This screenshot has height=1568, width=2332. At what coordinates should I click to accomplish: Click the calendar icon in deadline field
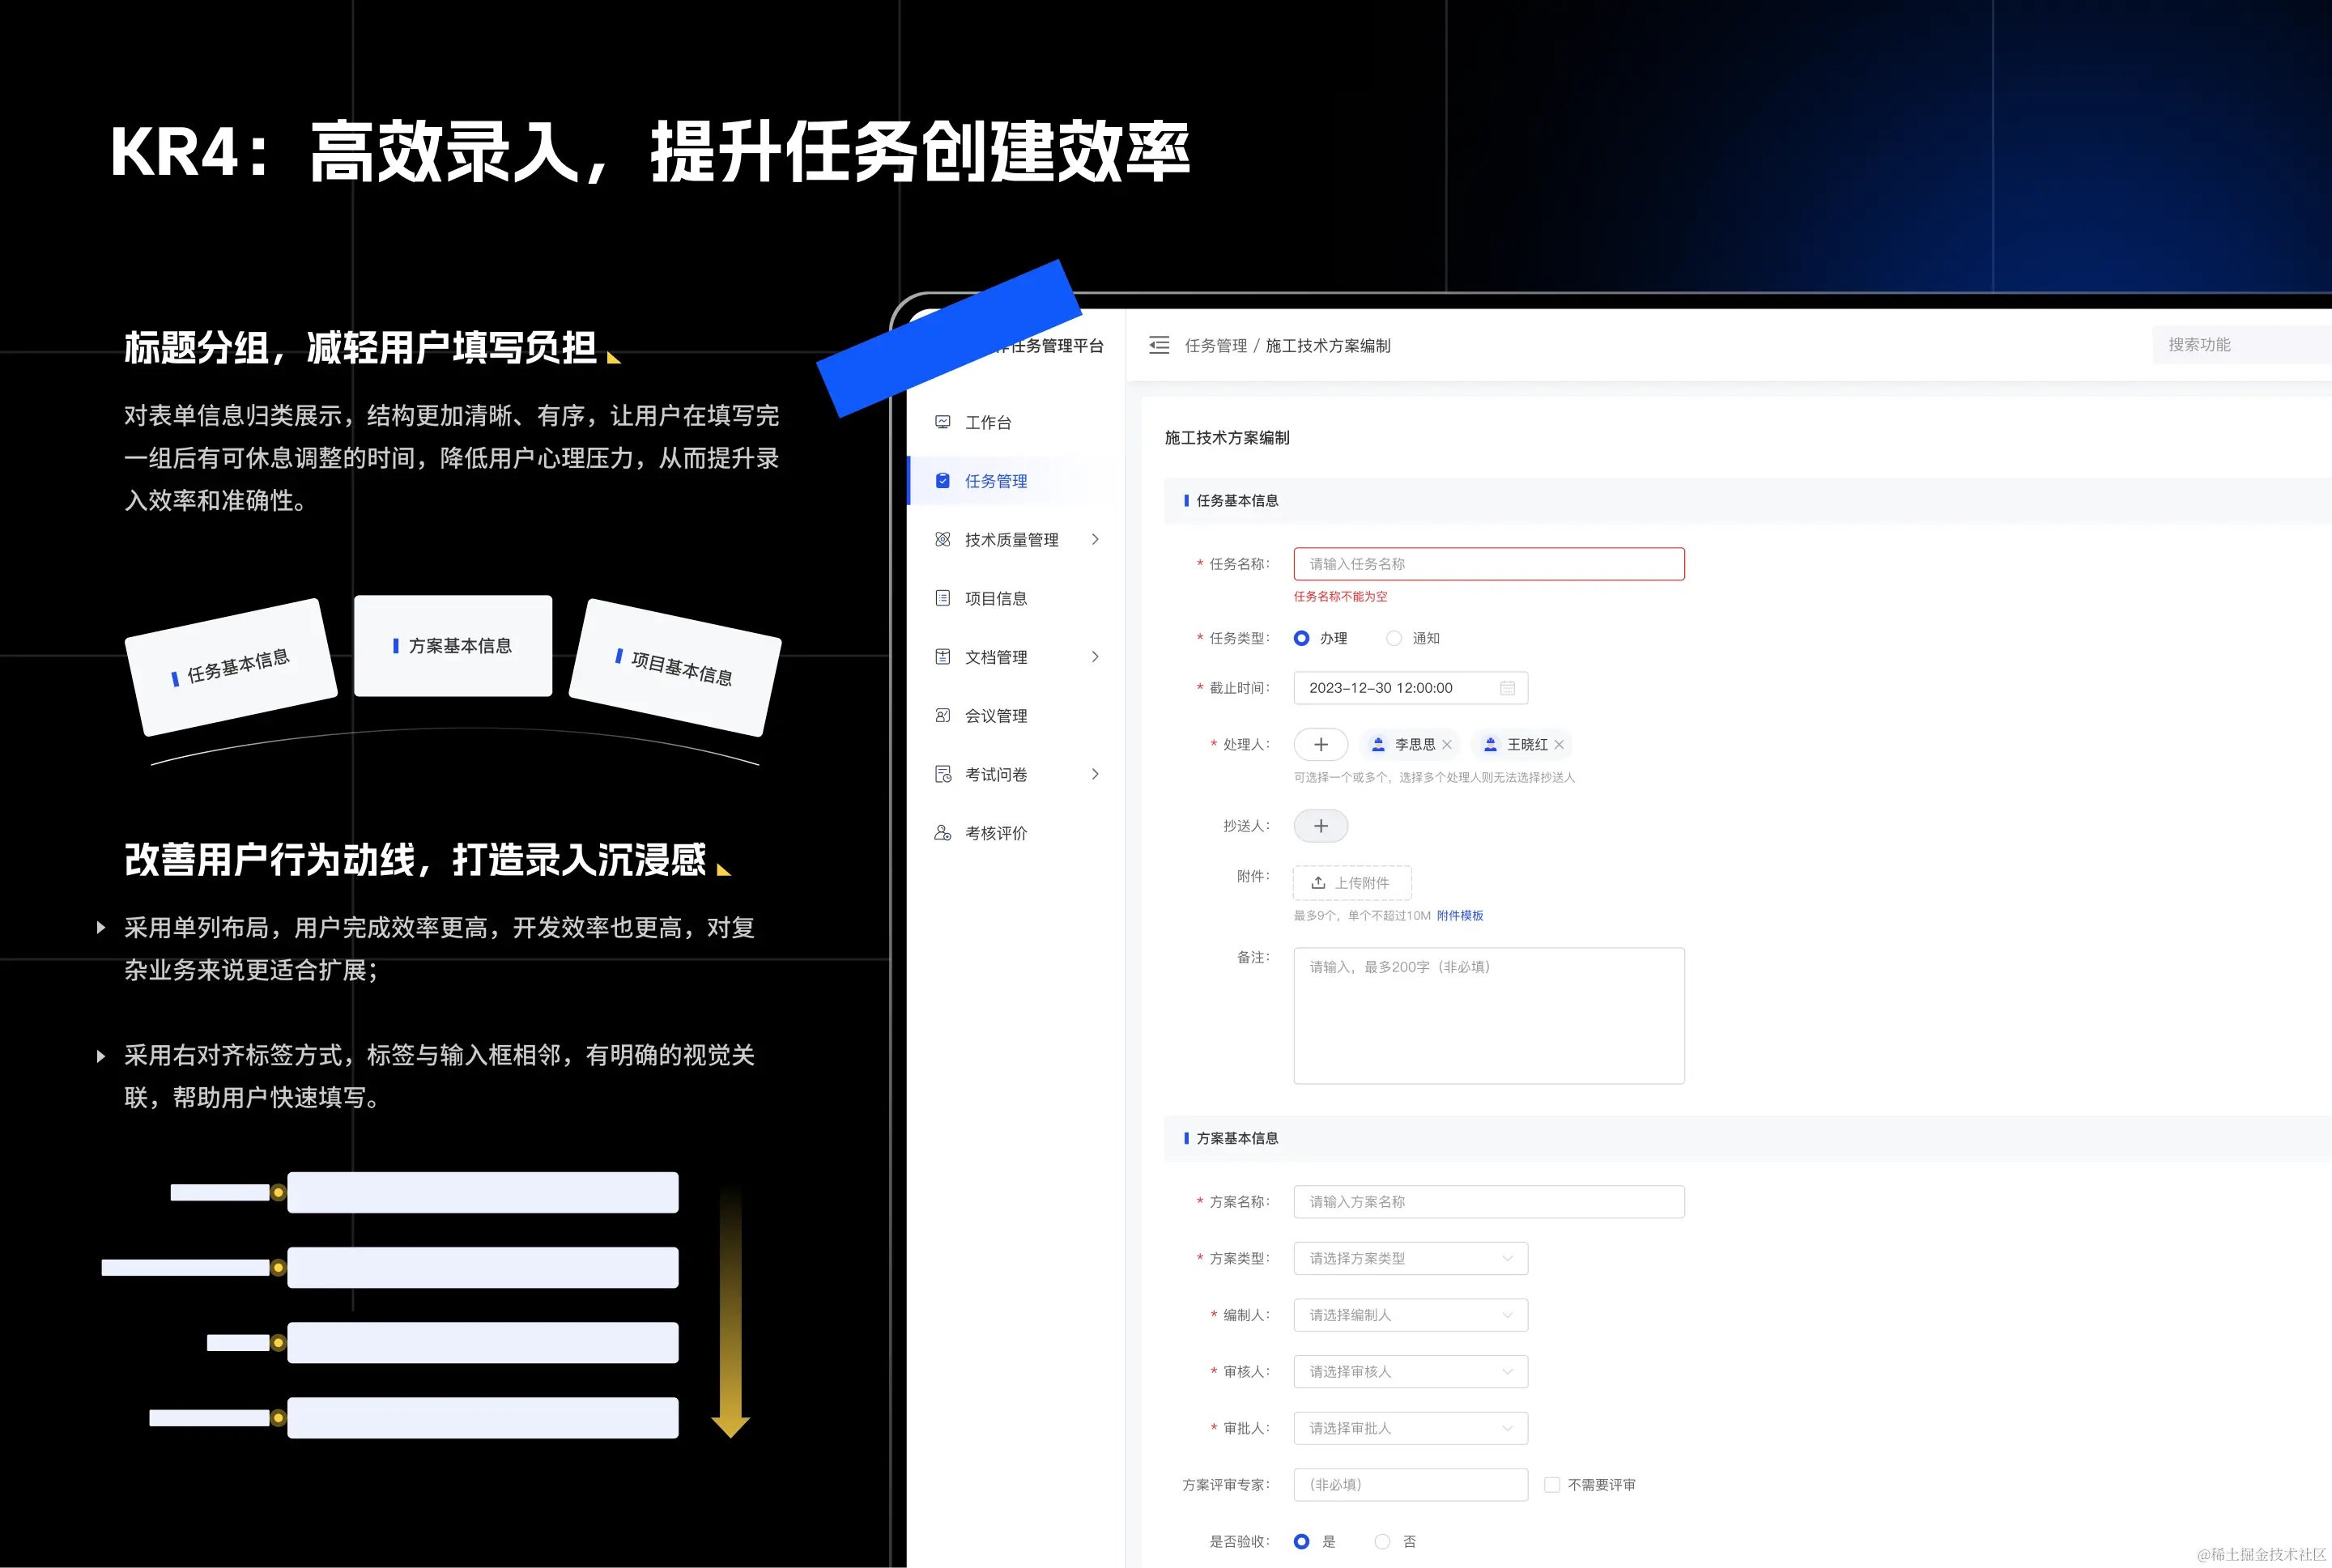1507,688
